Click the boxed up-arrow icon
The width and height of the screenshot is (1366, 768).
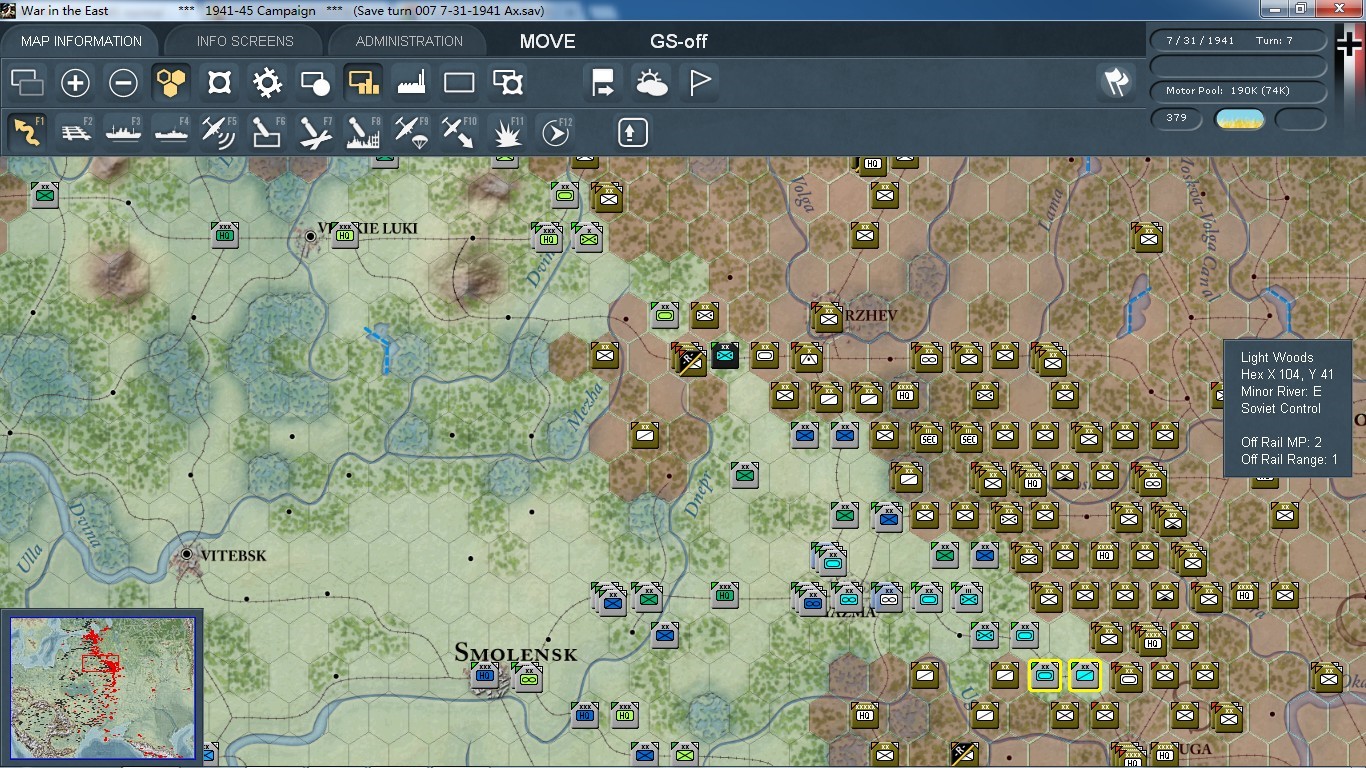[x=632, y=132]
